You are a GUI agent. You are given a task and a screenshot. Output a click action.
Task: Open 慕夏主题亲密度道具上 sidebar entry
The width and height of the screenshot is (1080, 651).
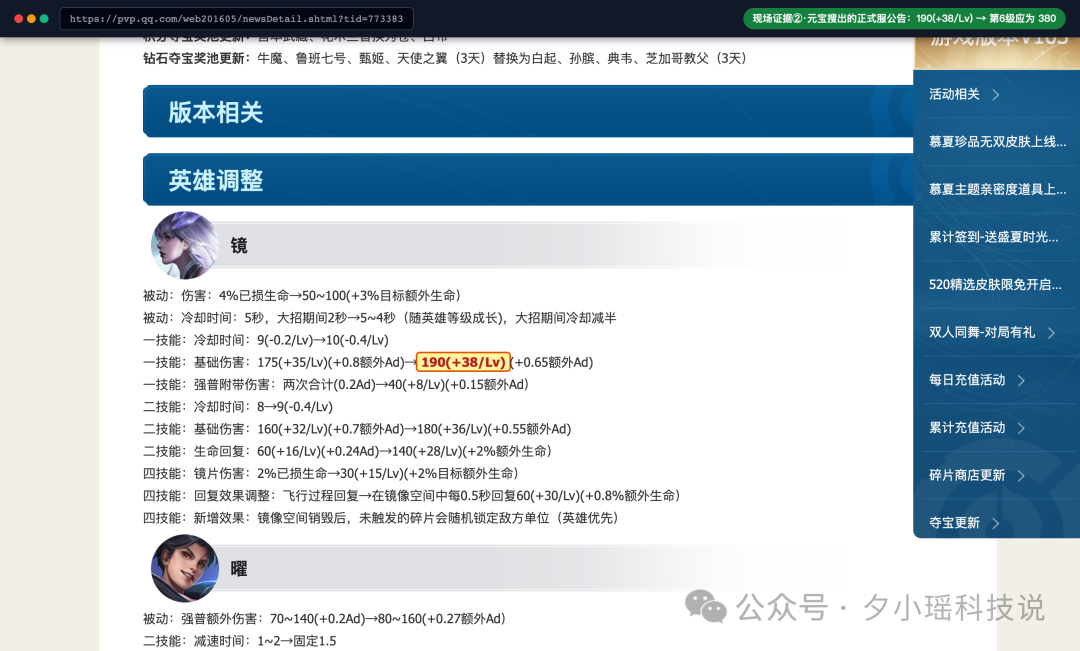coord(997,189)
